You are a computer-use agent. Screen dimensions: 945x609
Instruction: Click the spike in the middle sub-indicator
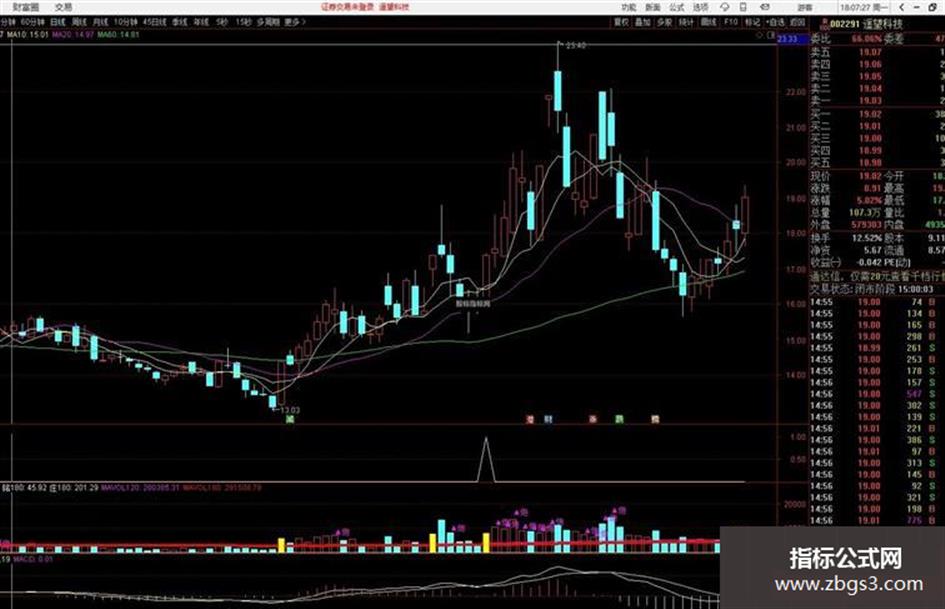(486, 459)
